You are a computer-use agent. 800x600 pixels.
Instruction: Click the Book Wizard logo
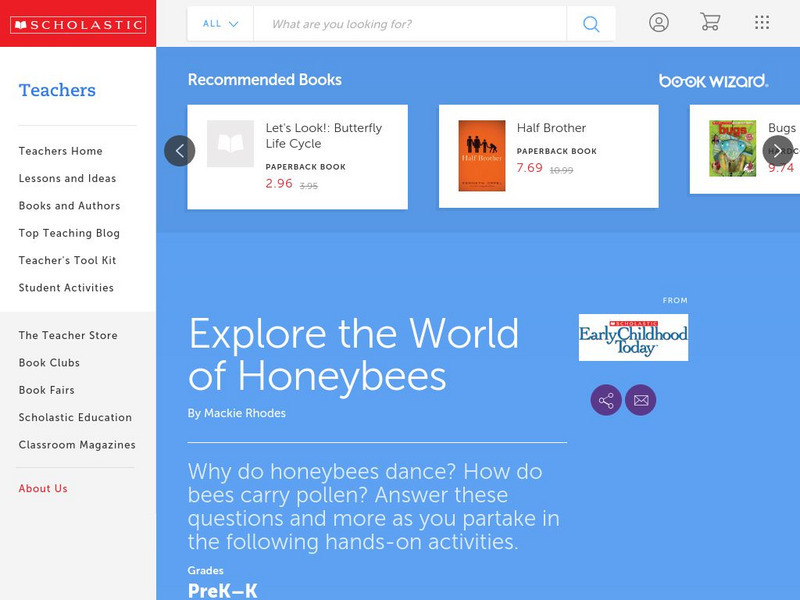click(x=713, y=81)
